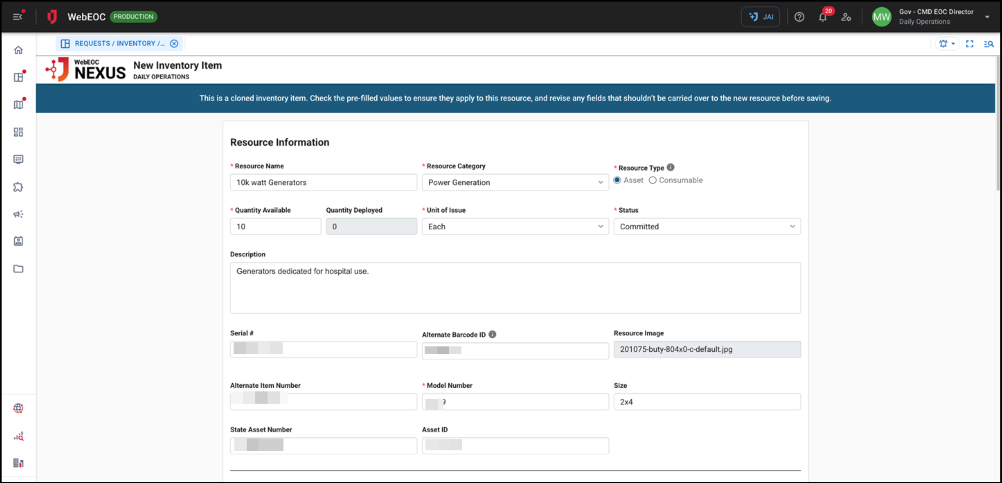Toggle fullscreen view icon
The width and height of the screenshot is (1002, 483).
tap(969, 44)
